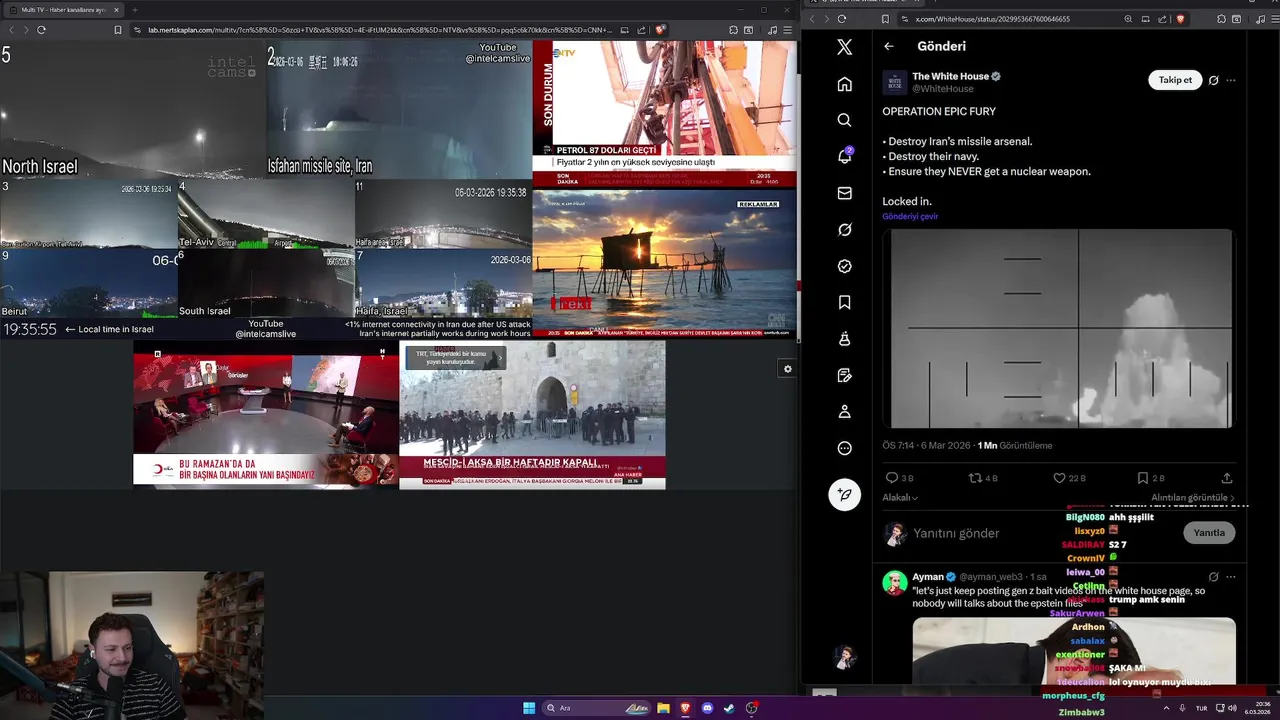The width and height of the screenshot is (1280, 720).
Task: Open X Messages envelope icon
Action: point(844,193)
